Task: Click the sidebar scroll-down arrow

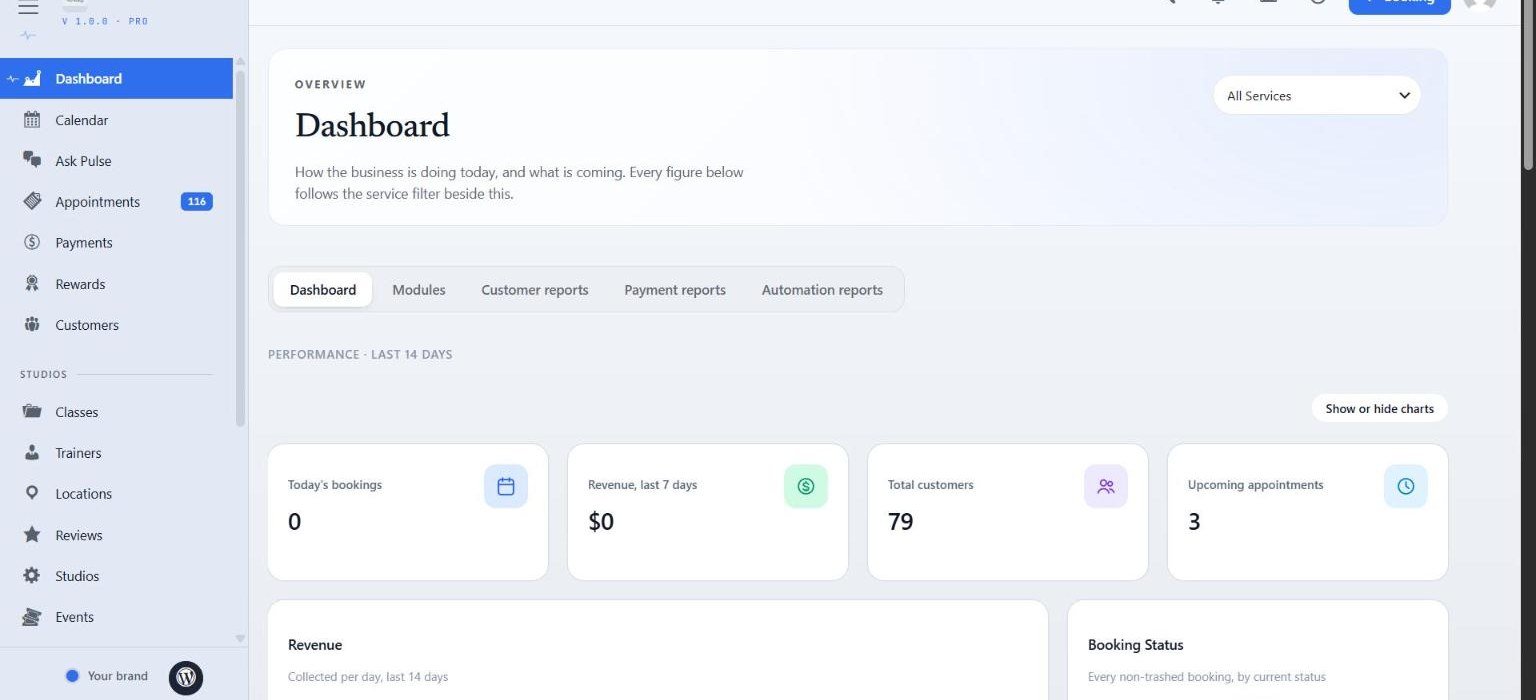Action: pos(240,638)
